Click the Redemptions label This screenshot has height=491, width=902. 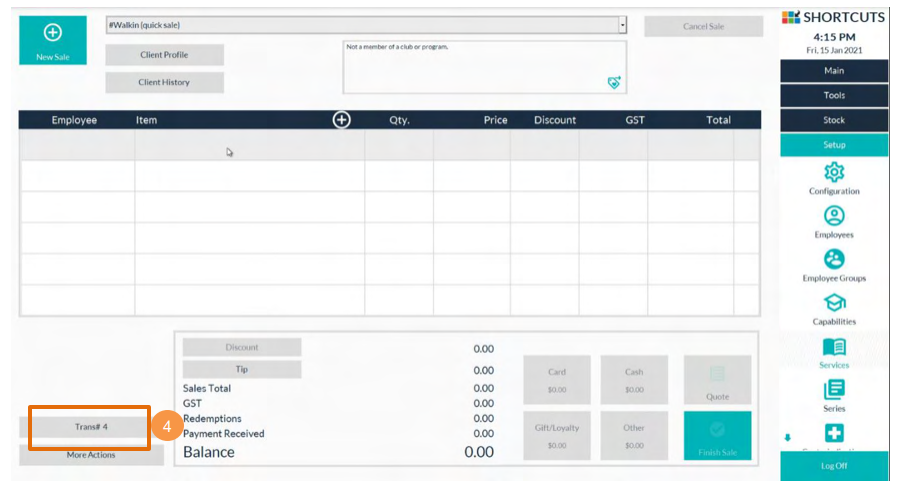tap(212, 419)
